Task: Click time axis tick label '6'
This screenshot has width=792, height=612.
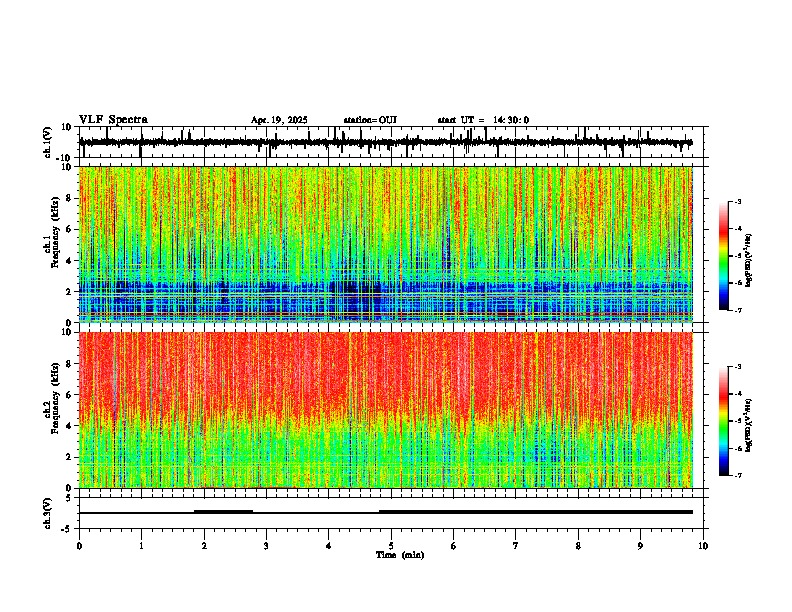Action: click(454, 546)
